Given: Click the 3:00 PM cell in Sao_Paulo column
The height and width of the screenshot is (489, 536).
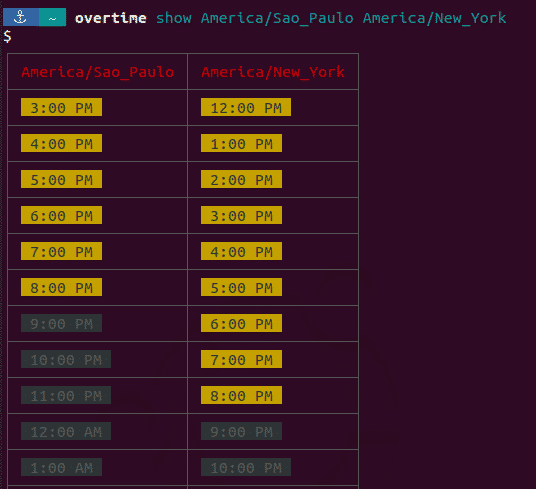Looking at the screenshot, I should click(62, 107).
